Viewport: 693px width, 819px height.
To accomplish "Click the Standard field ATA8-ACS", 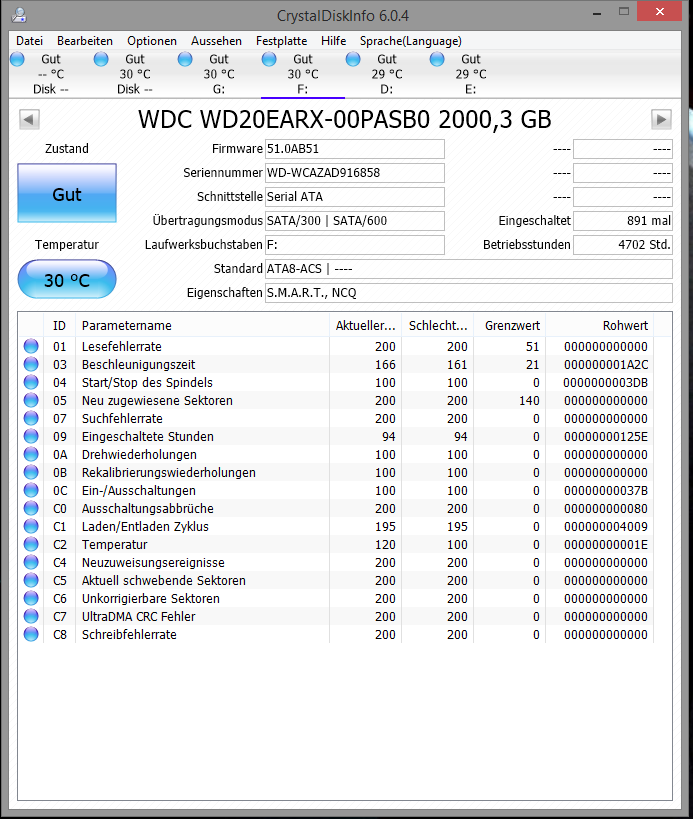I will click(x=468, y=269).
